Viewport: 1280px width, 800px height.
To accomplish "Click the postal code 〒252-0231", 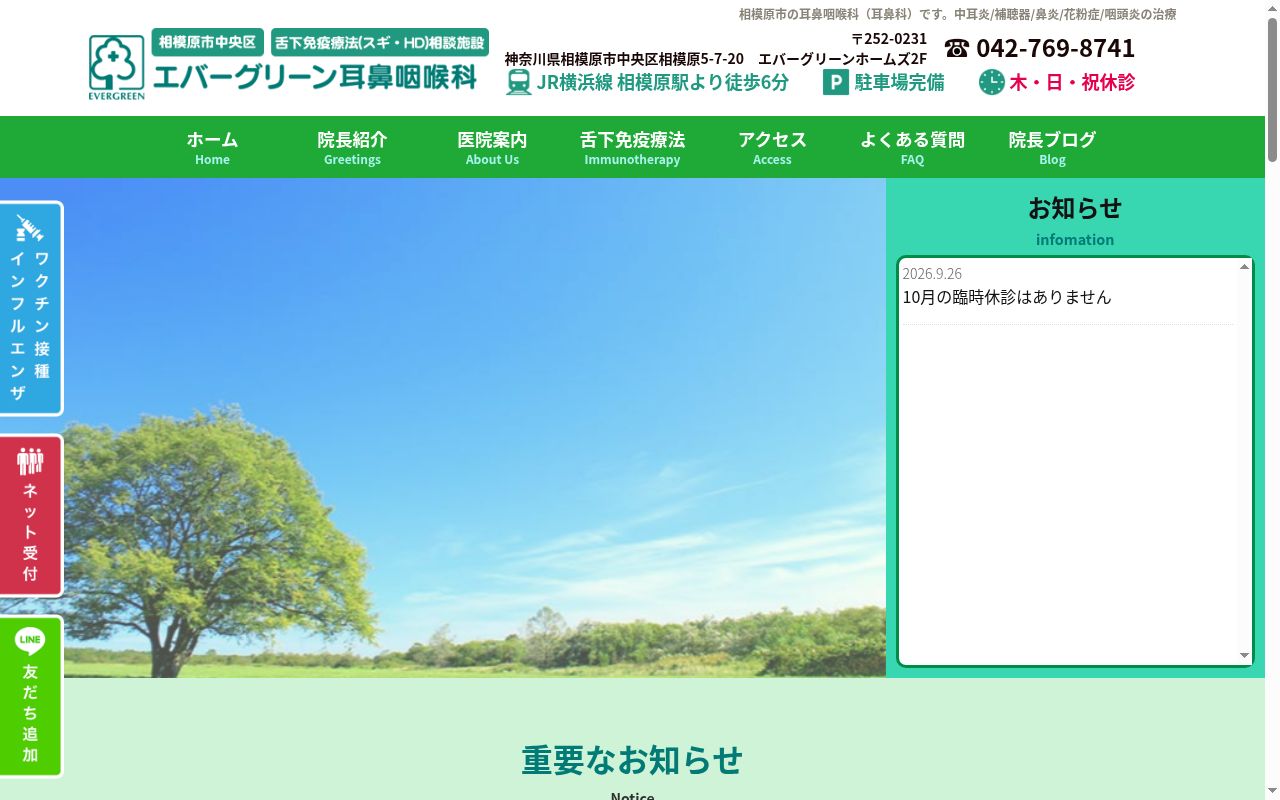I will click(x=889, y=38).
